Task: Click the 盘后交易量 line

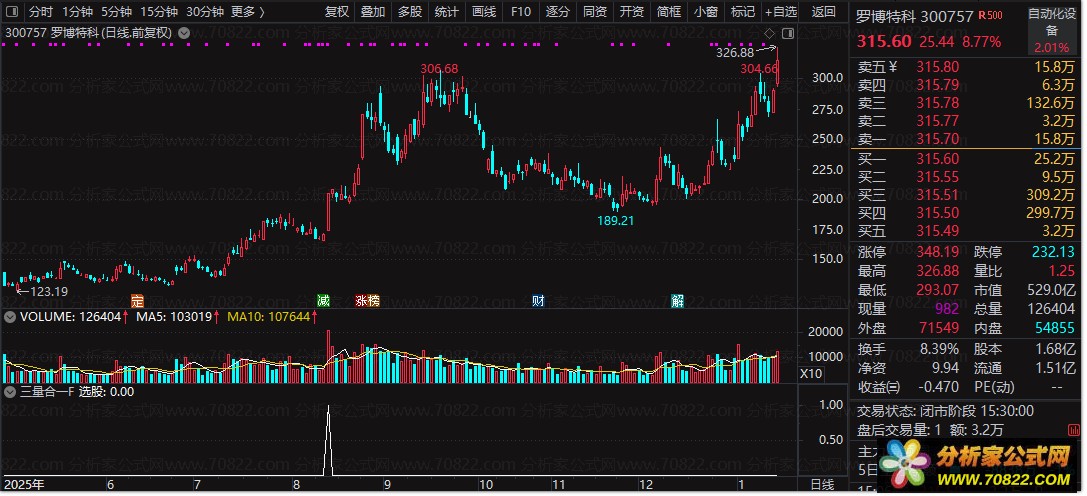Action: (930, 430)
